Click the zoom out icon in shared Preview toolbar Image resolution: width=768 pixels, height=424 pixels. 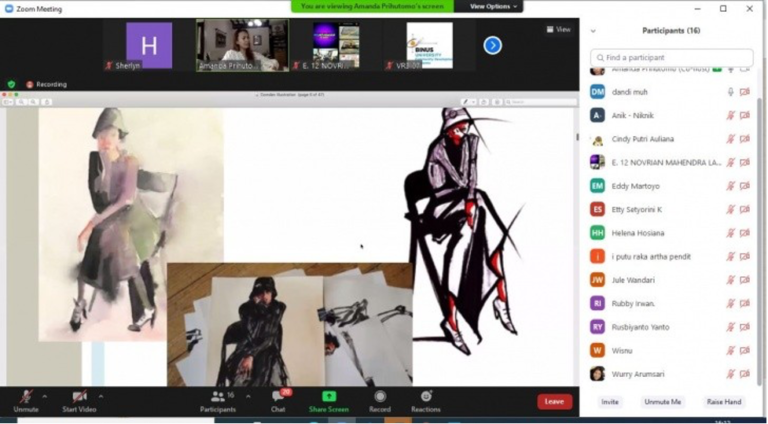coord(21,102)
